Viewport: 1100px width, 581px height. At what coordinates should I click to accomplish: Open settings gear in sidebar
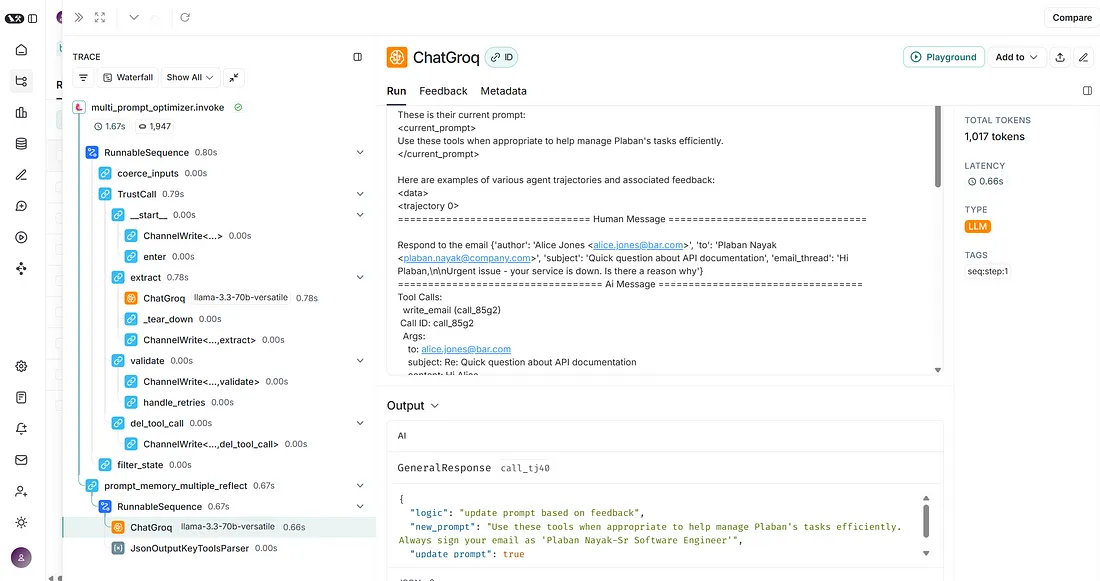tap(21, 366)
